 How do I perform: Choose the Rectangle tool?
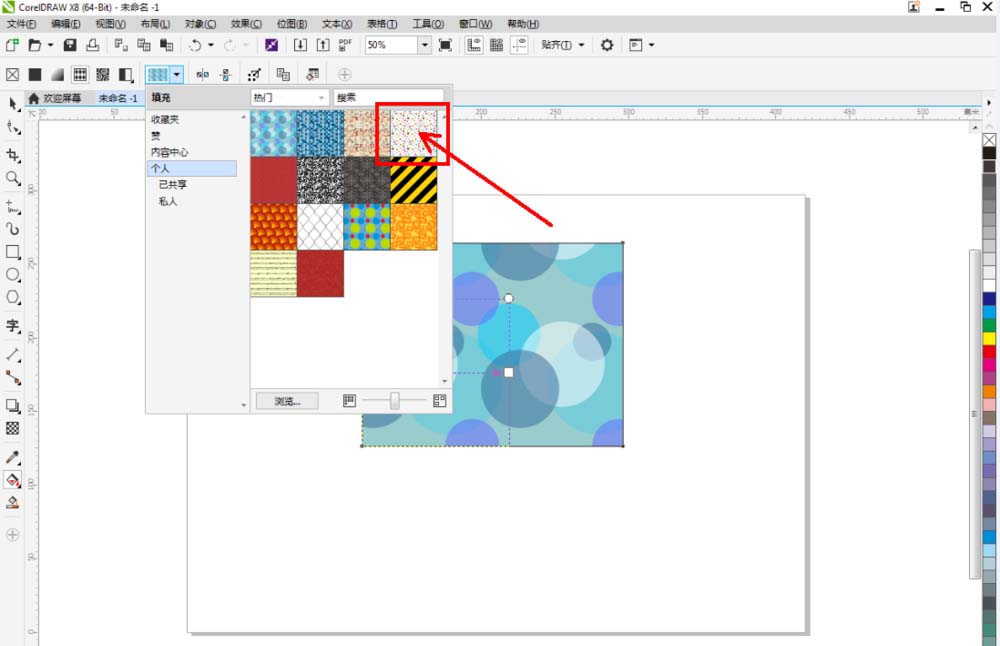(13, 252)
